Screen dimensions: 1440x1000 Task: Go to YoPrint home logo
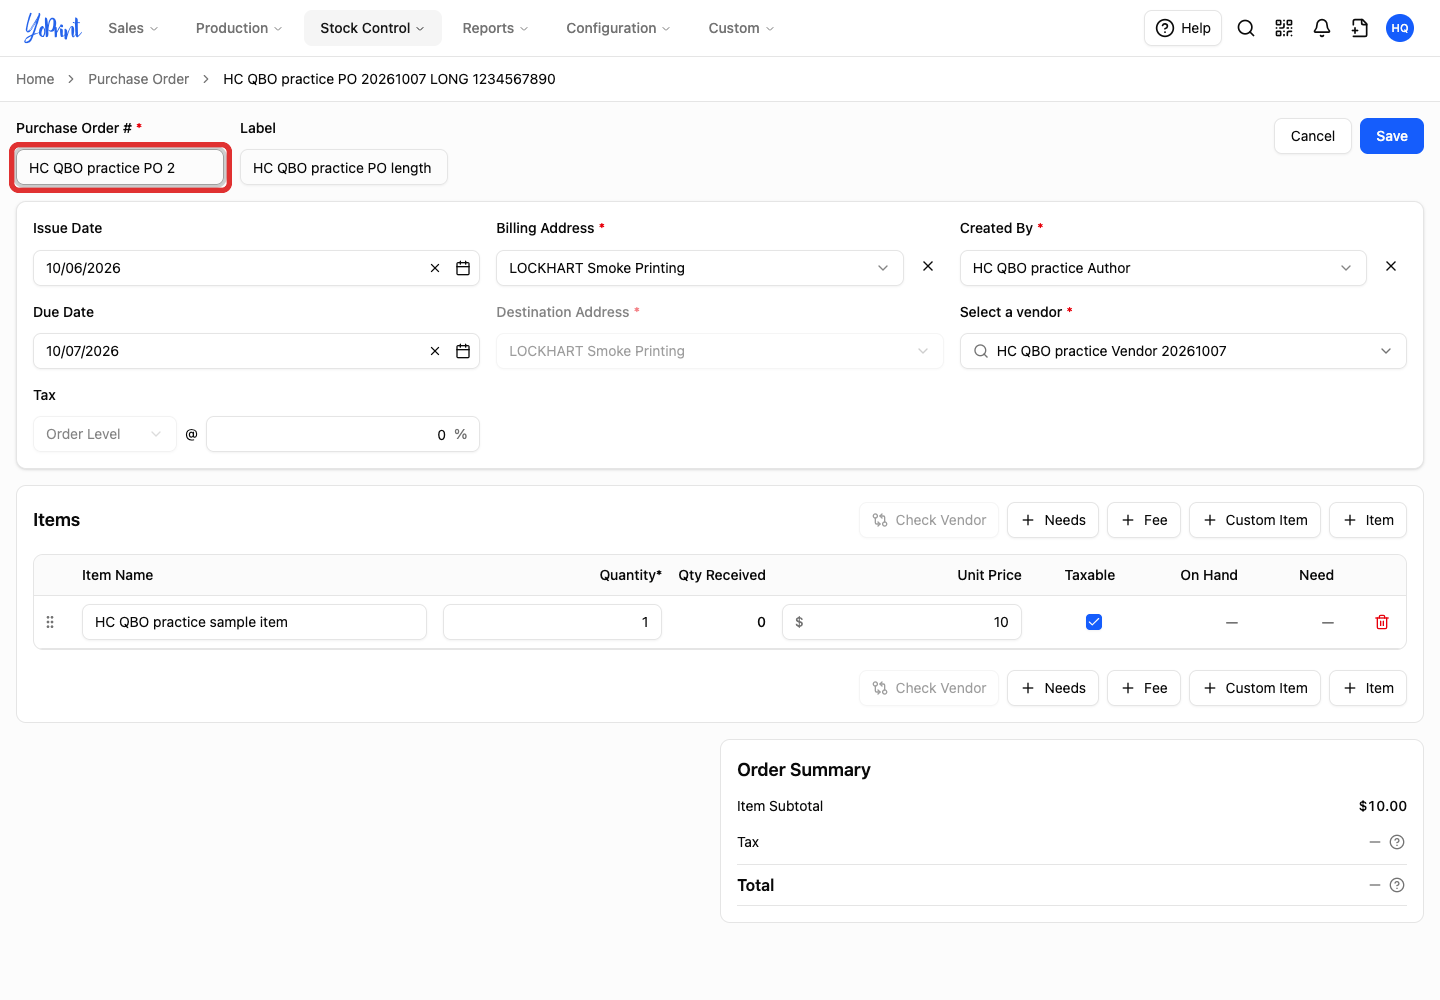click(53, 28)
